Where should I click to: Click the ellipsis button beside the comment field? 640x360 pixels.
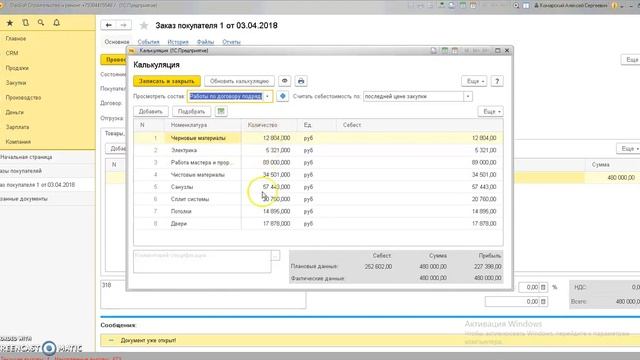coord(276,256)
